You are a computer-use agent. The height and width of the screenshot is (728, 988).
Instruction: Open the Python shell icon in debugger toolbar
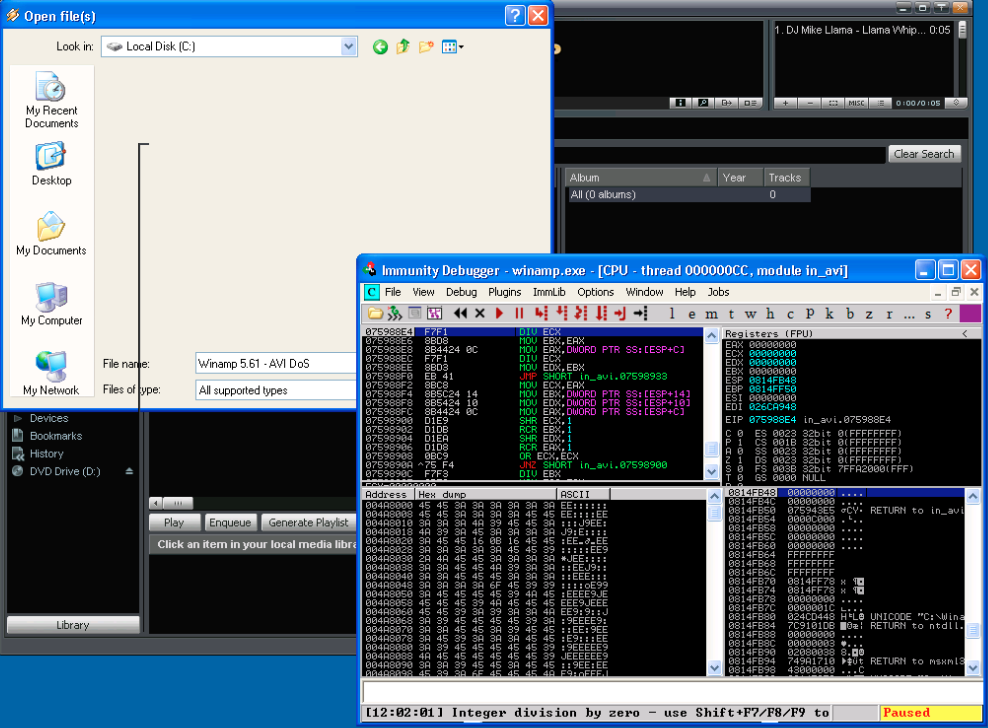click(435, 313)
